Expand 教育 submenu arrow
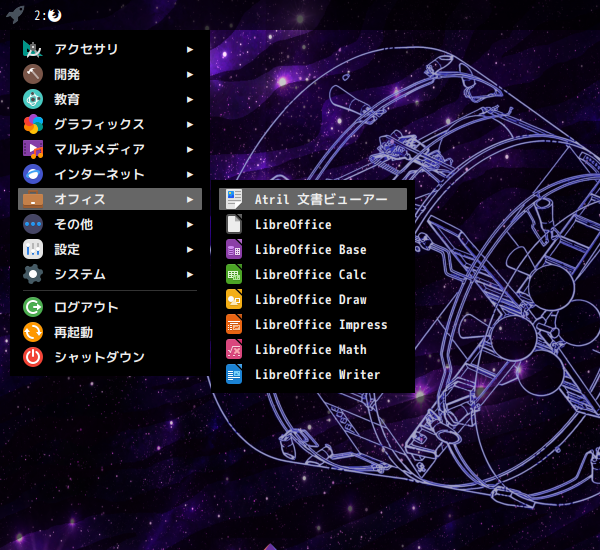 [x=190, y=100]
